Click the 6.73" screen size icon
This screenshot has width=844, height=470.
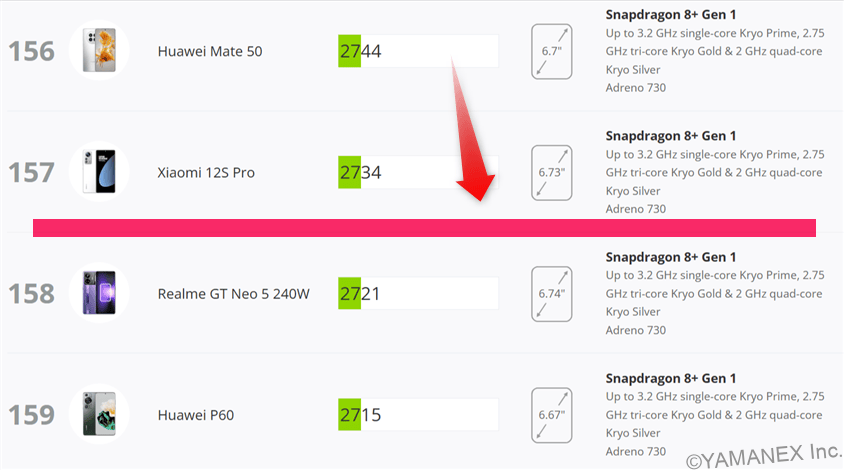(x=551, y=172)
